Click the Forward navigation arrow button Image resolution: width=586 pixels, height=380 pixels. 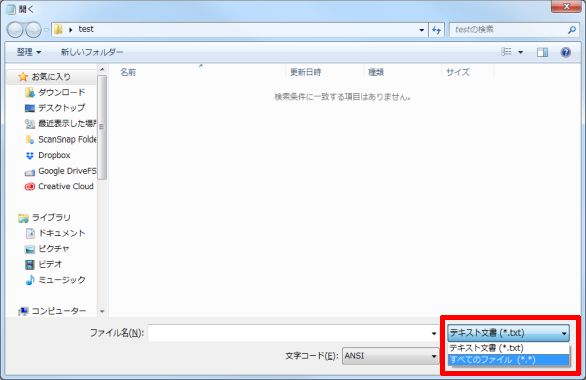33,30
